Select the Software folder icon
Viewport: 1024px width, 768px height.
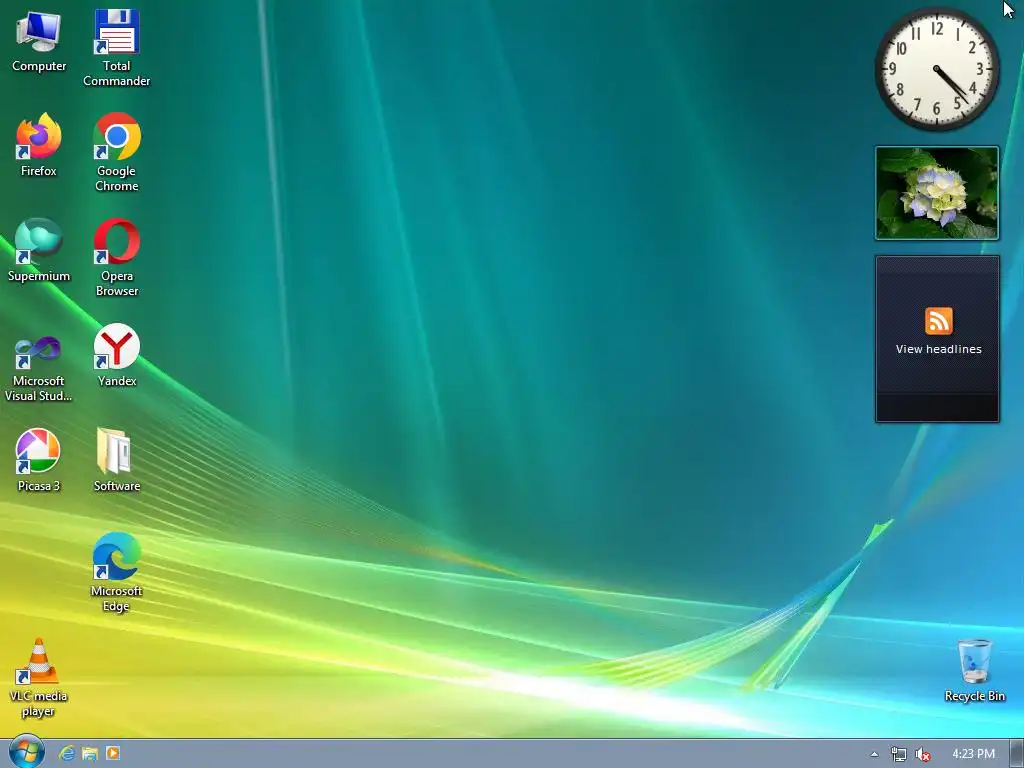click(116, 460)
